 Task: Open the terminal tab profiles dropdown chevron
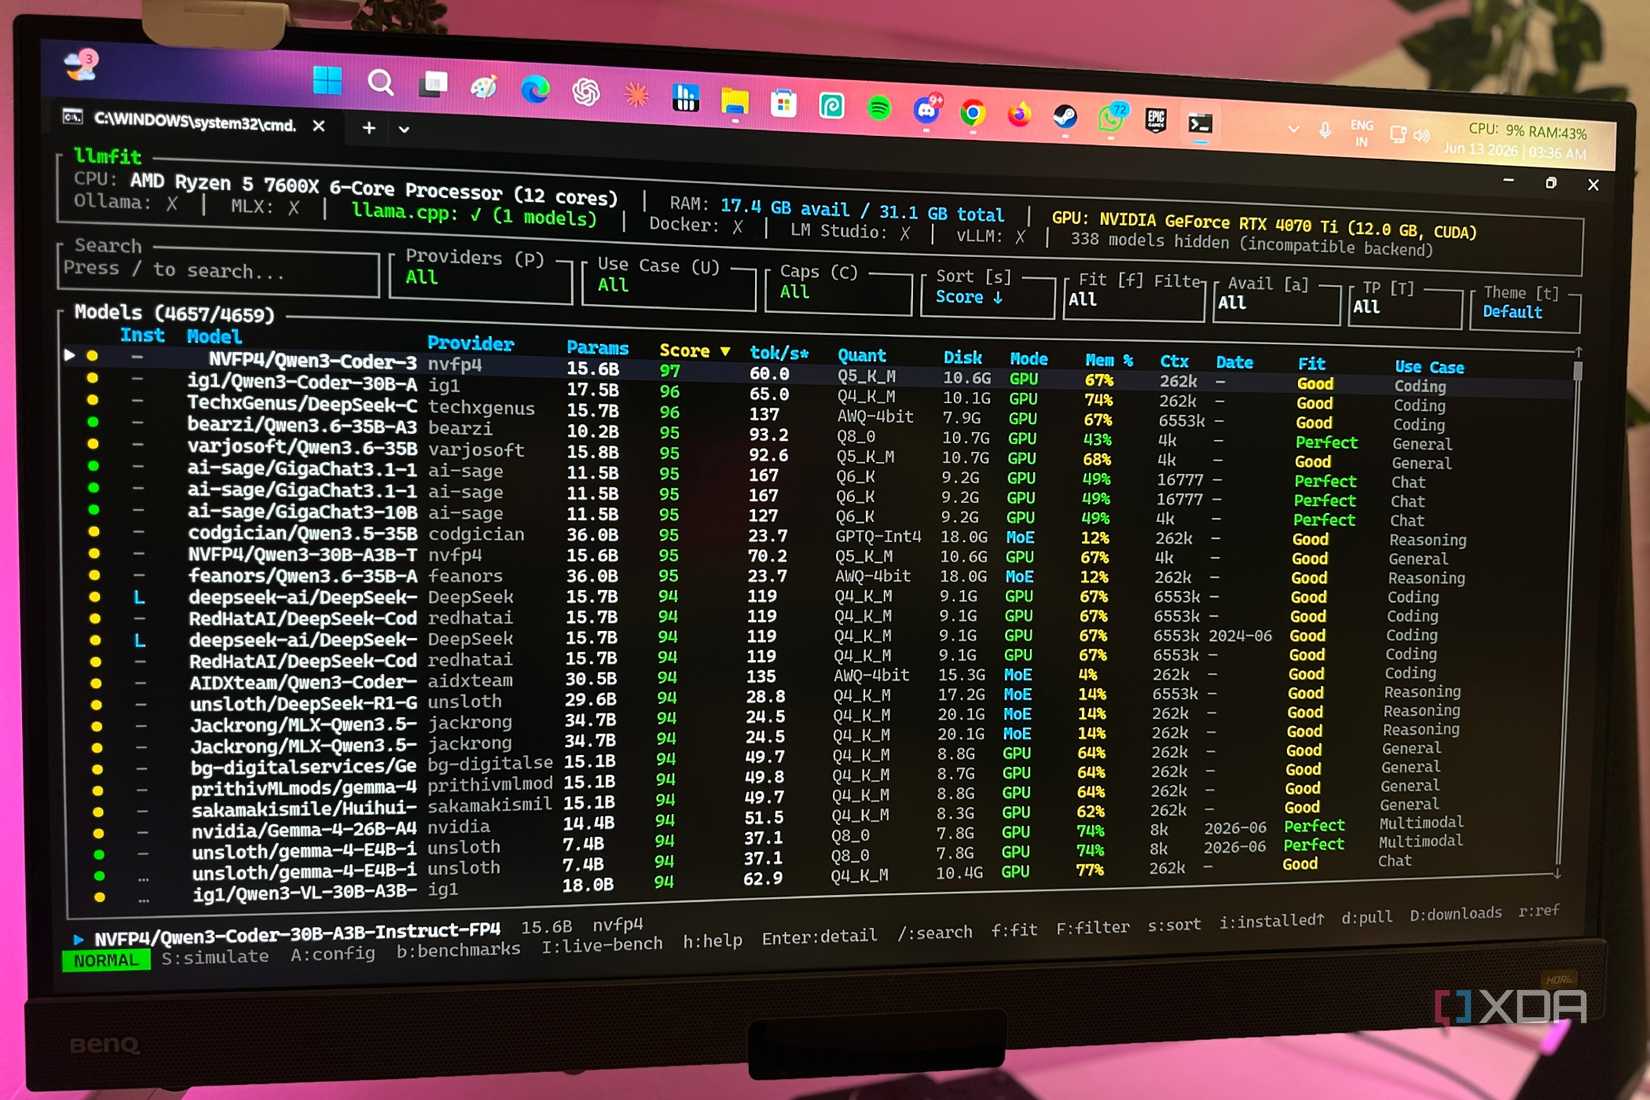click(x=404, y=129)
